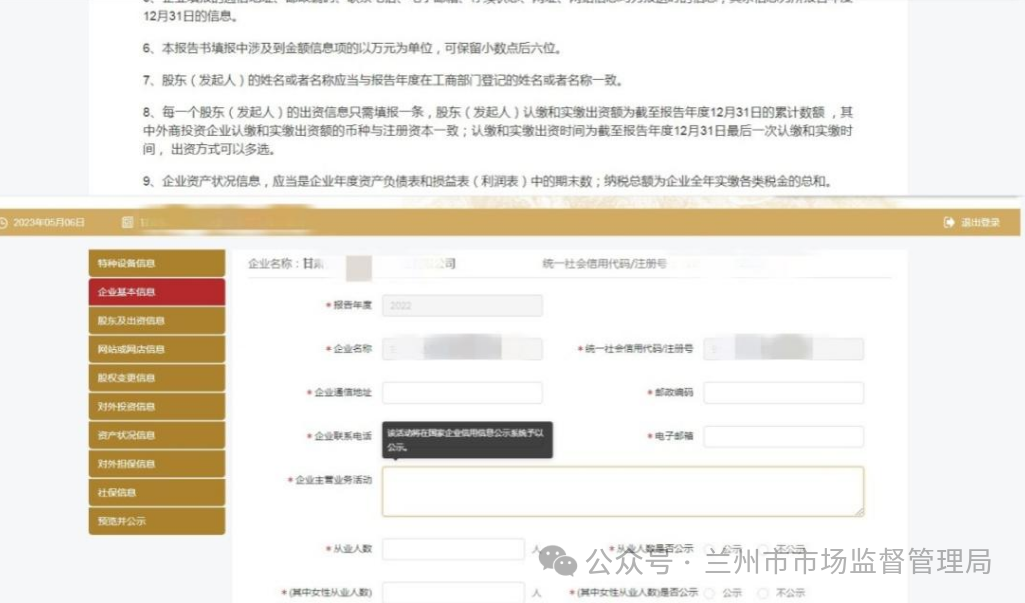Screen dimensions: 1025x603
Task: Select the 对外投资信息 sidebar item
Action: click(156, 407)
